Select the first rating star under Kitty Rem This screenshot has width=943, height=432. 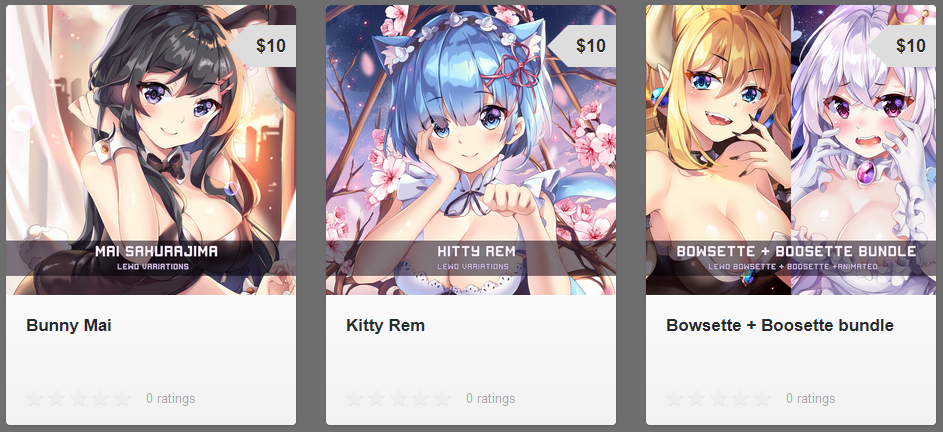click(x=355, y=398)
